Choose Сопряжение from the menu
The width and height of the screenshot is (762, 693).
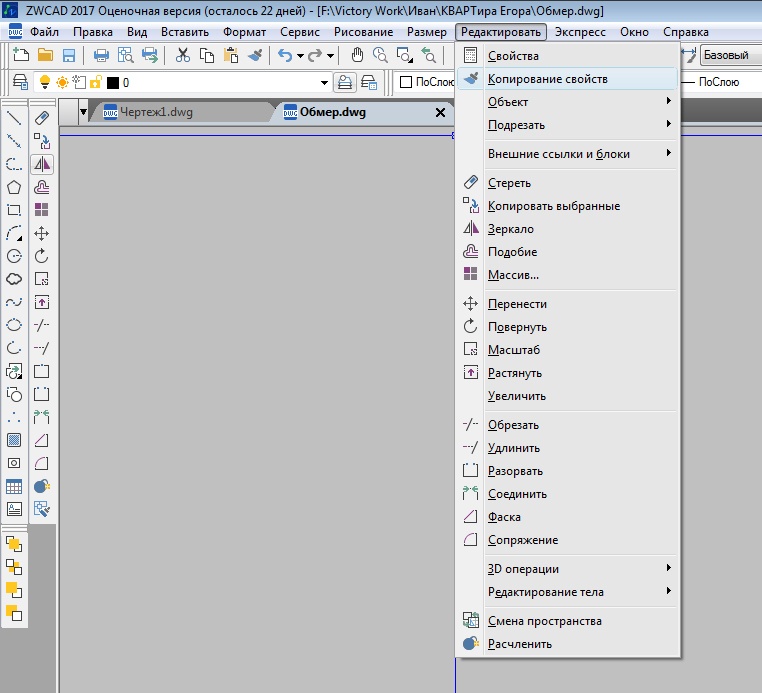pos(567,540)
